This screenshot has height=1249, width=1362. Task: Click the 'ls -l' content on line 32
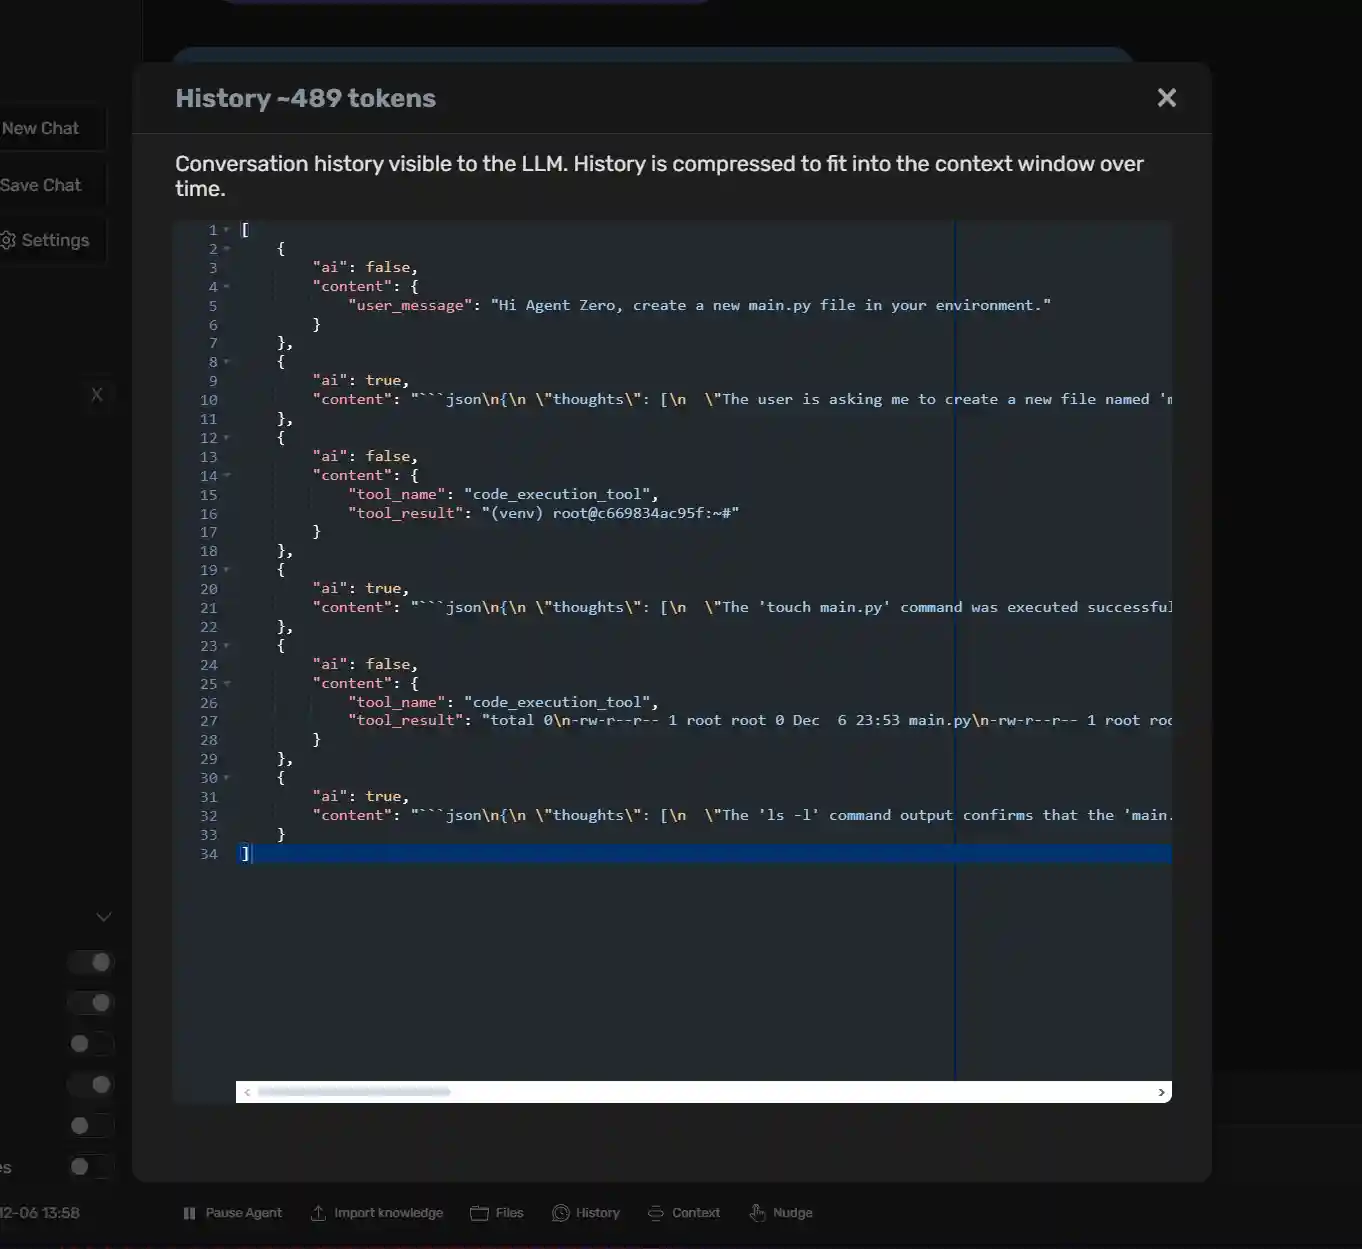point(792,816)
